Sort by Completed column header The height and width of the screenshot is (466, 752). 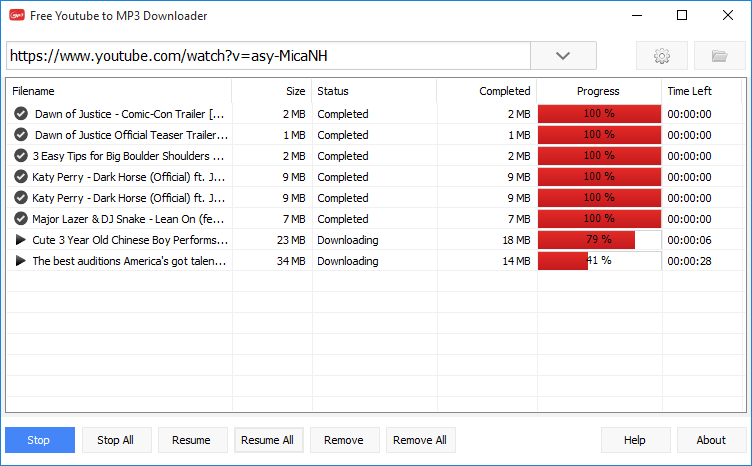487,91
